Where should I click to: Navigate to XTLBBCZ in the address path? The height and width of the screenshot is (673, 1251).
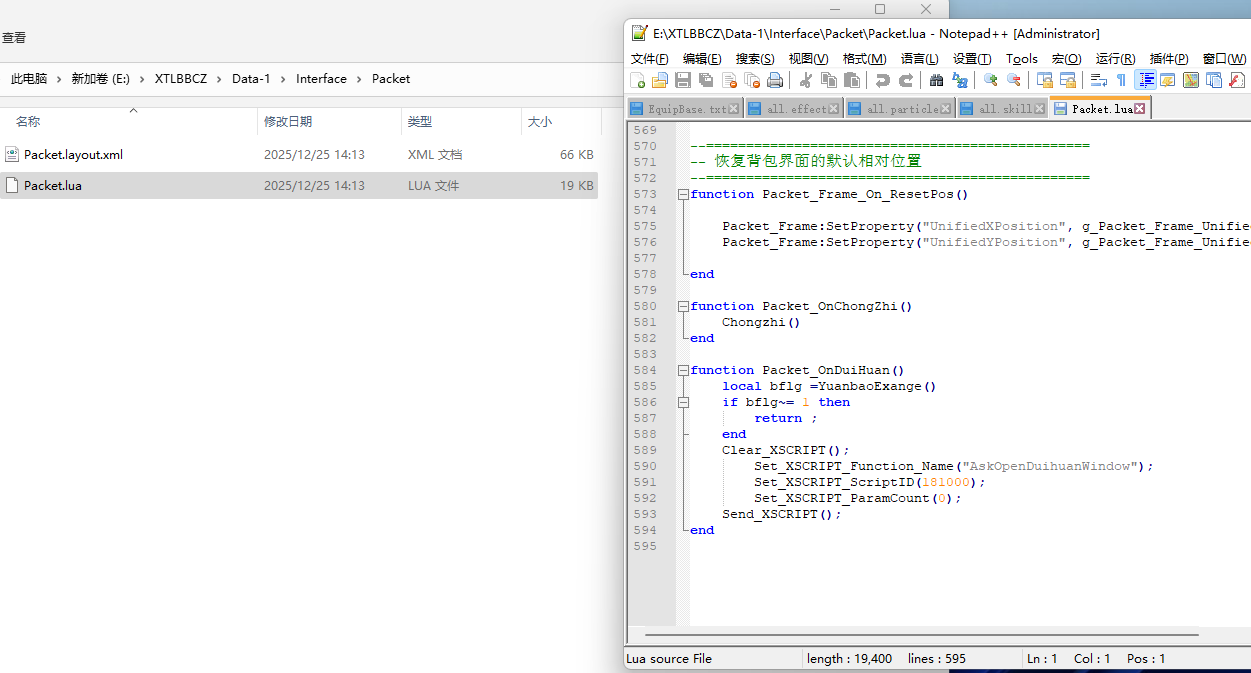pyautogui.click(x=180, y=79)
